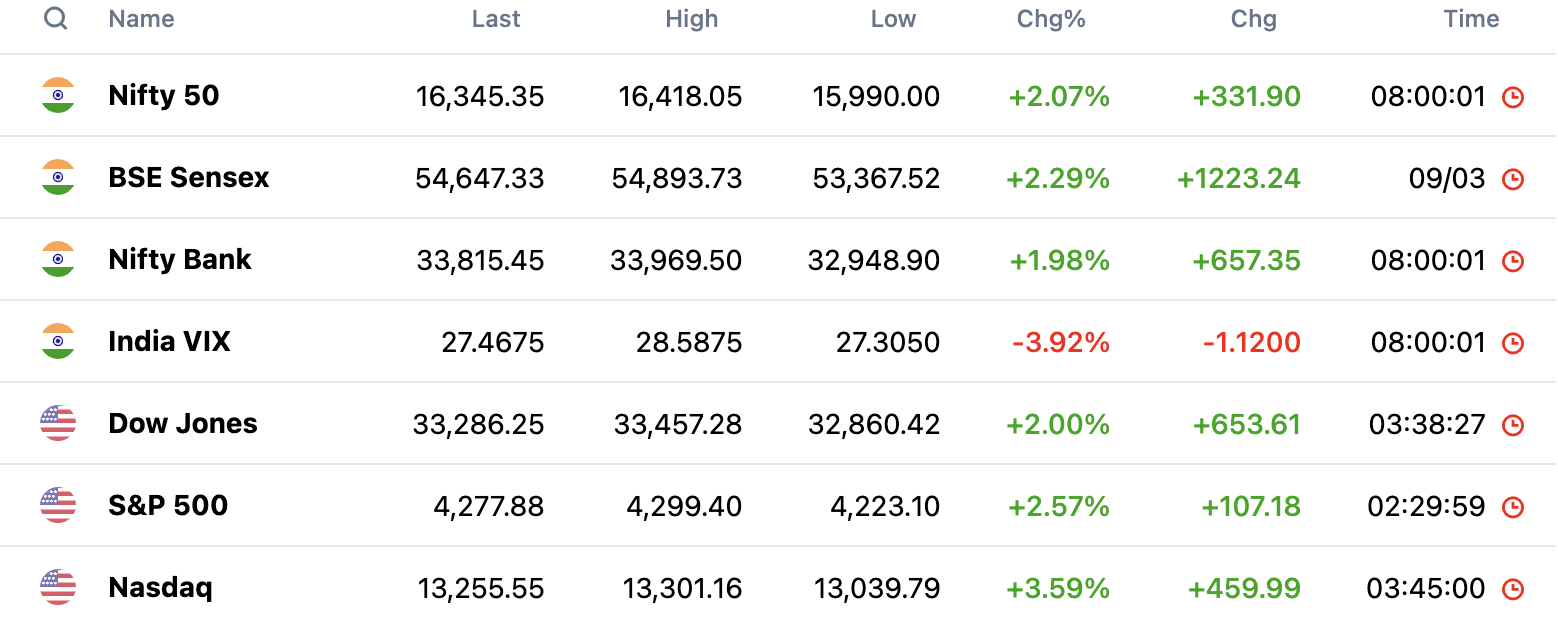Sort table by Name column header
Image resolution: width=1558 pixels, height=618 pixels.
pos(141,19)
